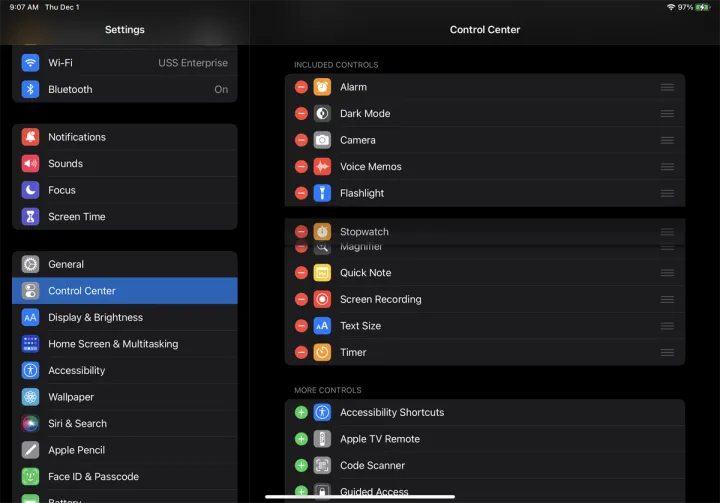The width and height of the screenshot is (720, 503).
Task: Tap the Voice Memos waveform icon
Action: pos(322,167)
